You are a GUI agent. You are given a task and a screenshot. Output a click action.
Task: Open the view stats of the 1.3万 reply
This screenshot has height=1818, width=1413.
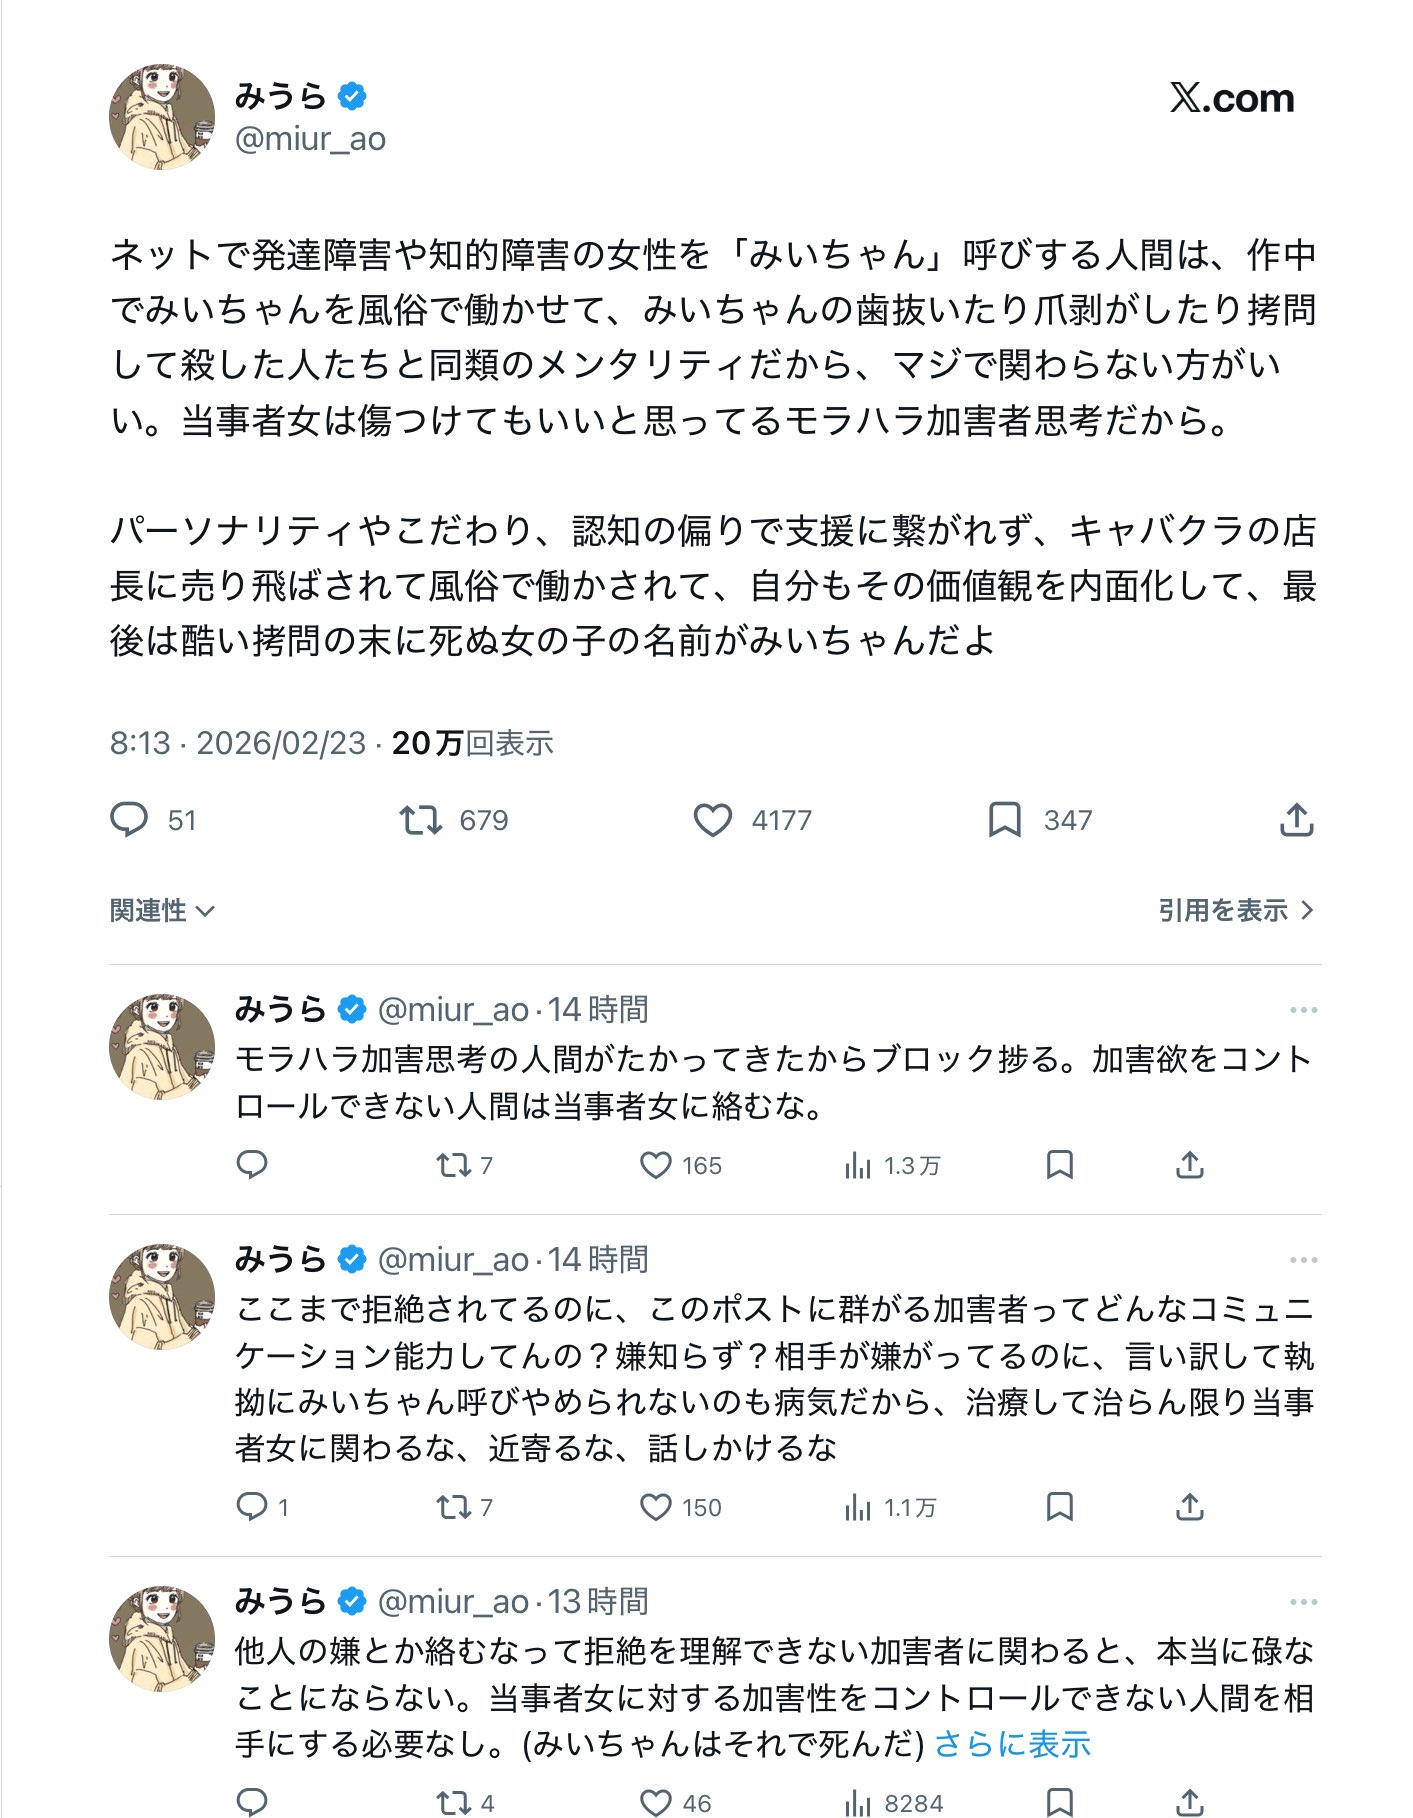pyautogui.click(x=858, y=1165)
